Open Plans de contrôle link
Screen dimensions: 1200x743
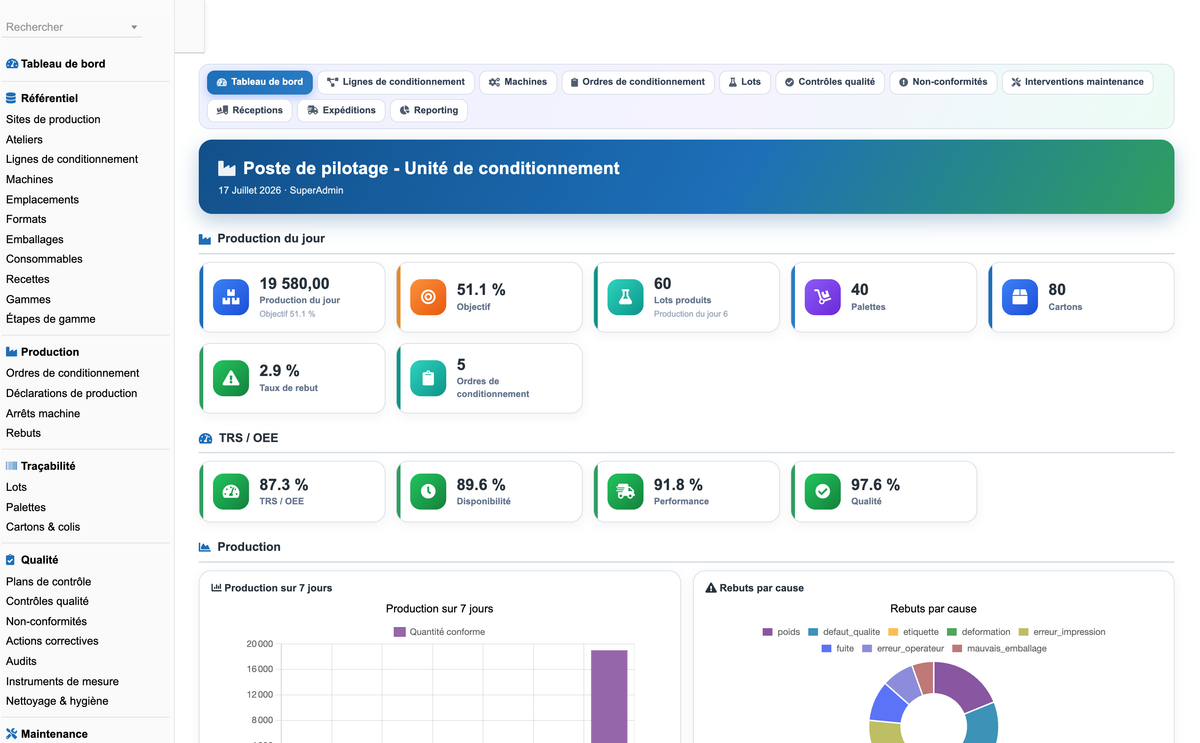click(x=48, y=581)
